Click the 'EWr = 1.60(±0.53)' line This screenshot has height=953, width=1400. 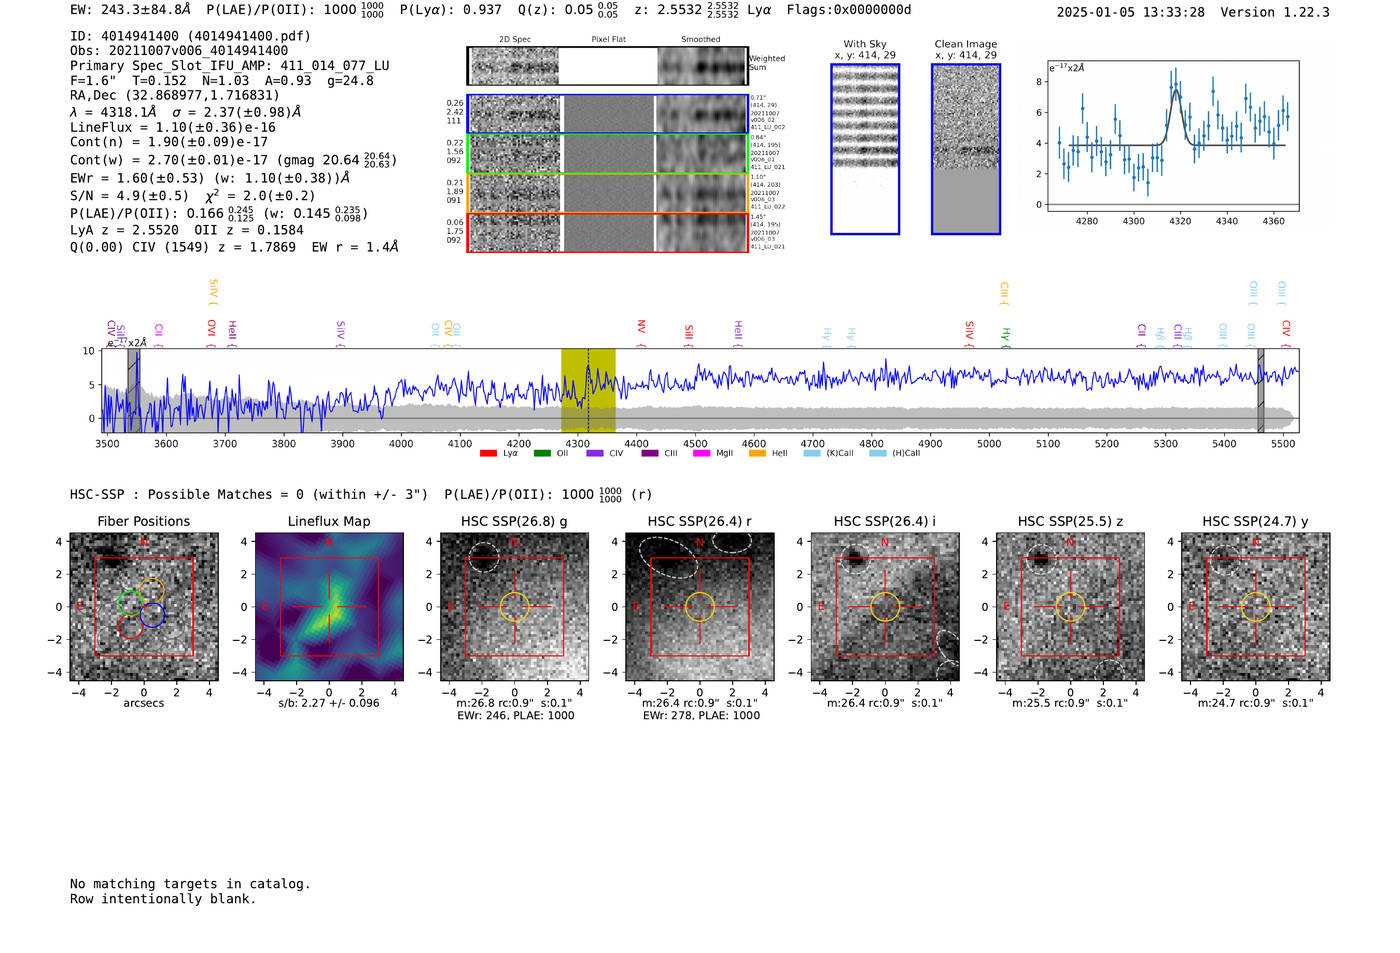coord(137,178)
